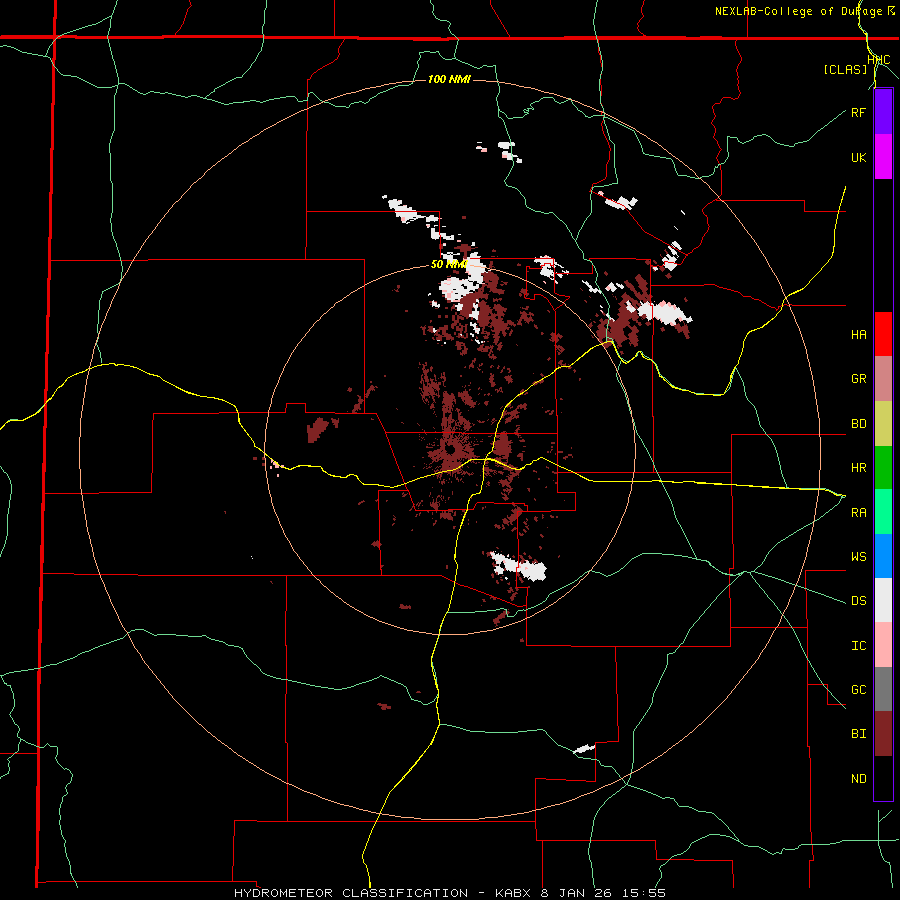This screenshot has width=900, height=900.
Task: Click the [CLAS] label above the color bar
Action: (x=845, y=69)
